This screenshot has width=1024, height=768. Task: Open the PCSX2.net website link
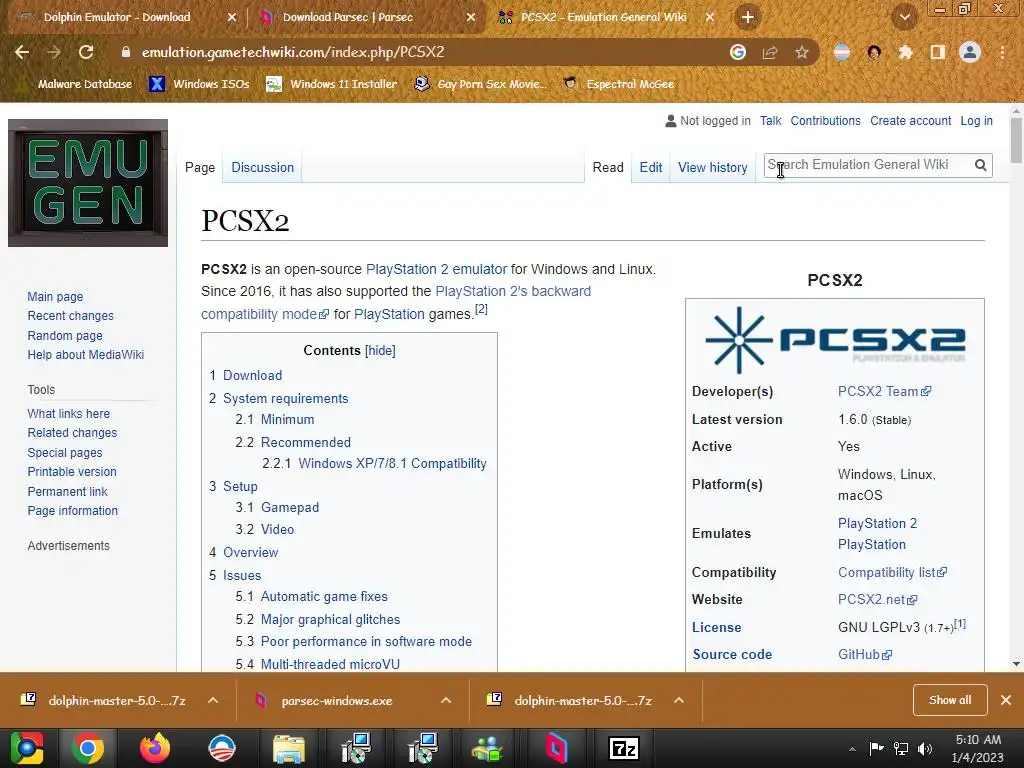(x=877, y=600)
